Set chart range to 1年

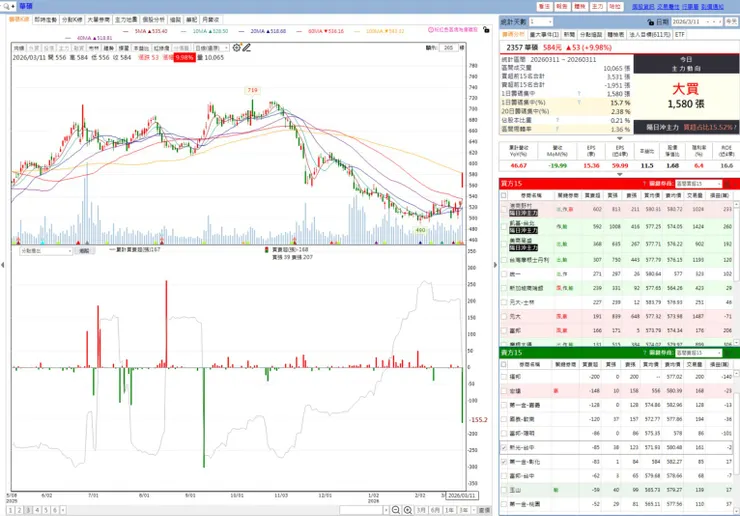click(x=449, y=510)
